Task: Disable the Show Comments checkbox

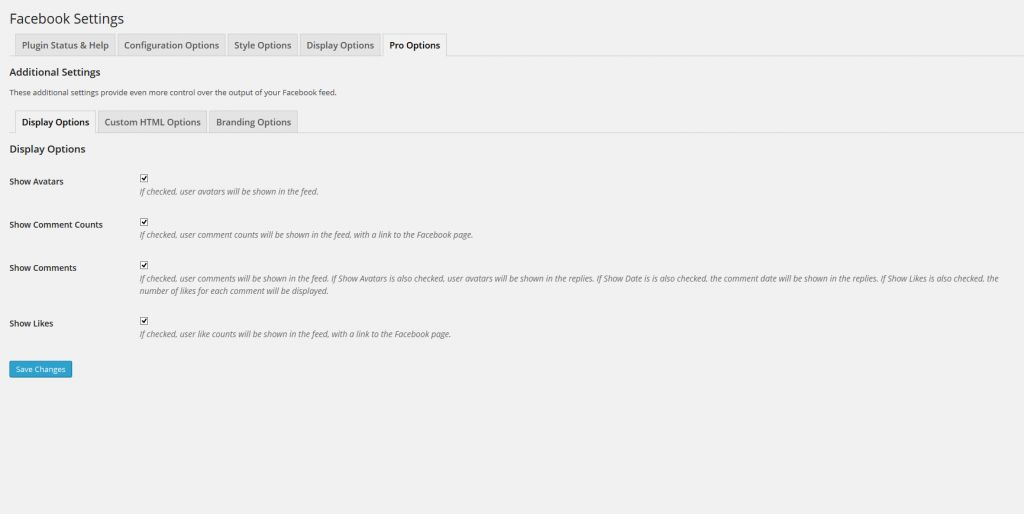Action: point(144,265)
